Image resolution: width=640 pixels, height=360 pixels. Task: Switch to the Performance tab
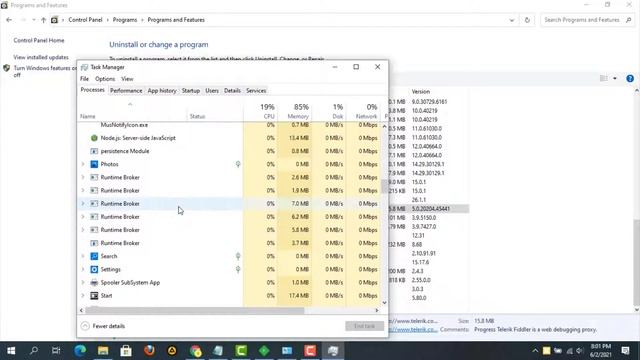point(126,91)
